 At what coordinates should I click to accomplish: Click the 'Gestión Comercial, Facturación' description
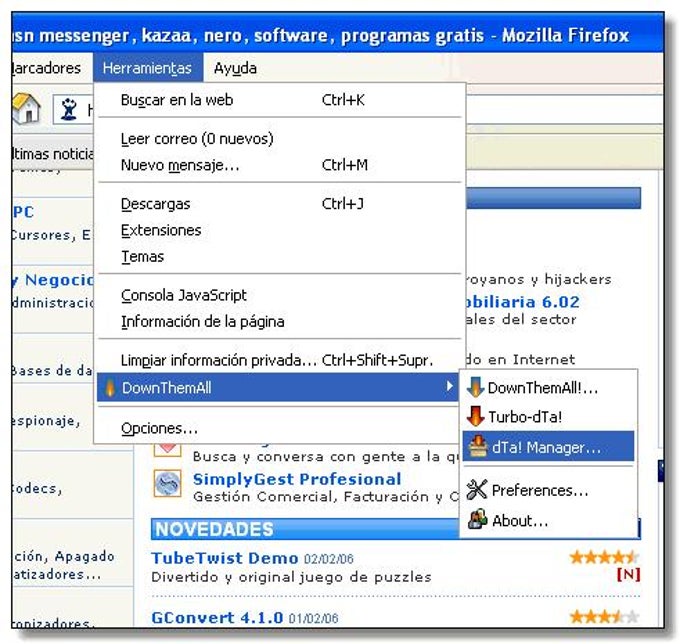(x=326, y=497)
